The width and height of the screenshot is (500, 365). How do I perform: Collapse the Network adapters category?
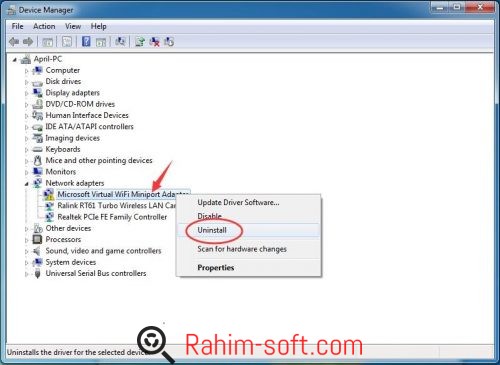27,184
